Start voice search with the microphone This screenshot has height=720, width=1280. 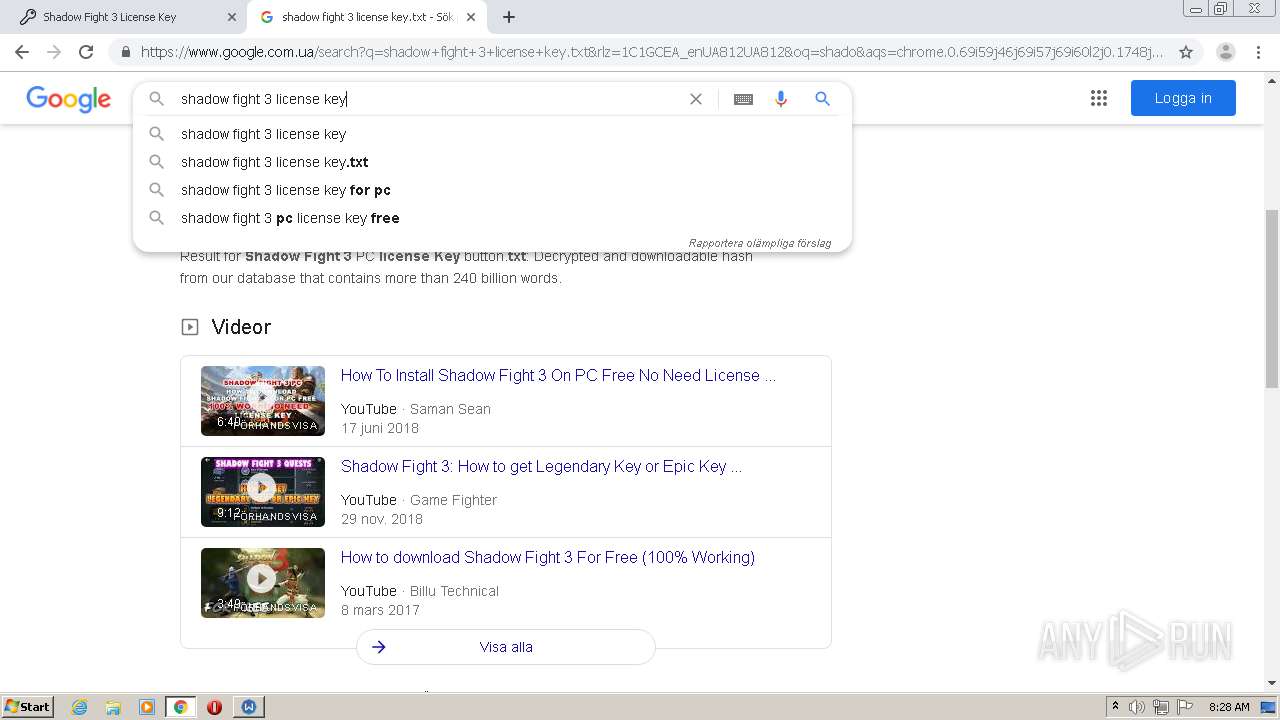[x=781, y=99]
